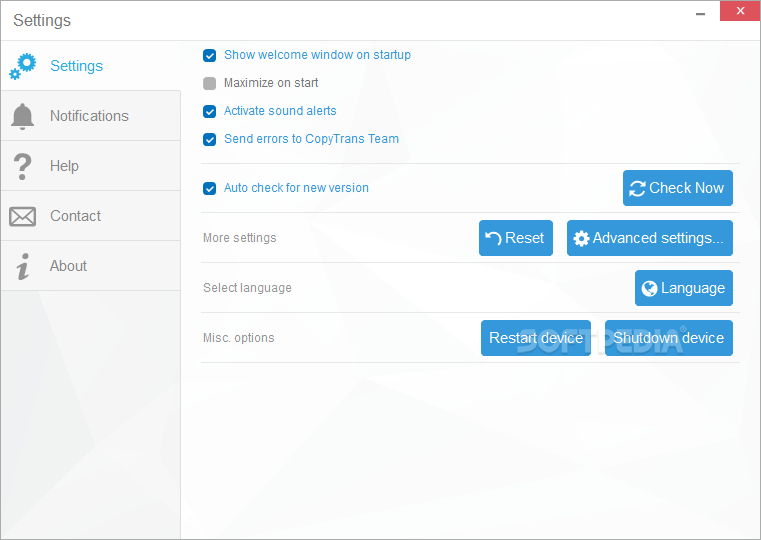
Task: Uncheck Send errors to CopyTrans Team
Action: point(210,140)
